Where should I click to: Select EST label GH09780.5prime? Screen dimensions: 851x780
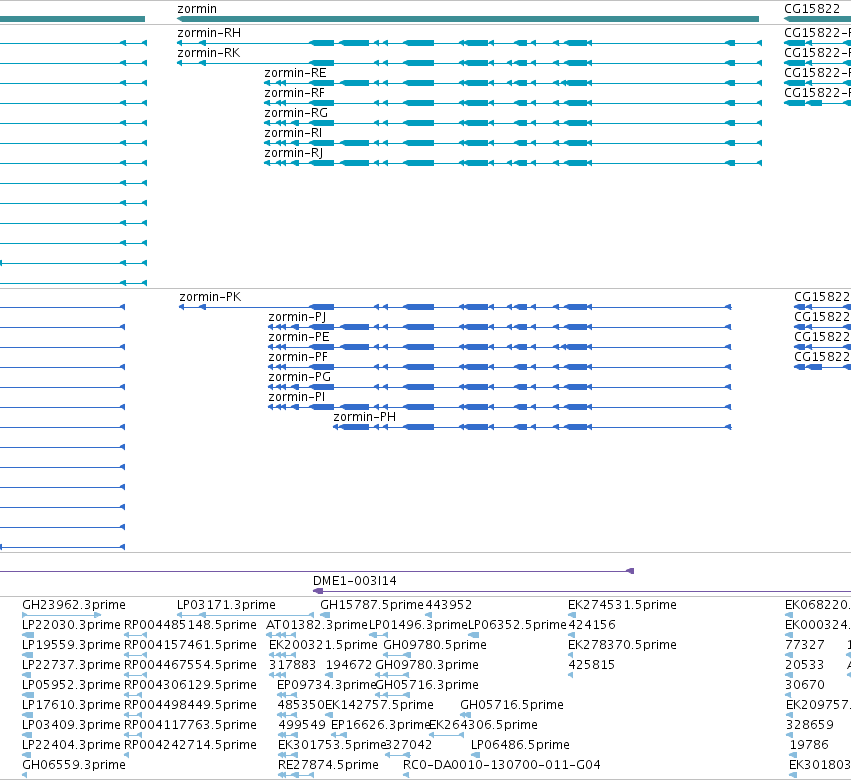coord(435,645)
